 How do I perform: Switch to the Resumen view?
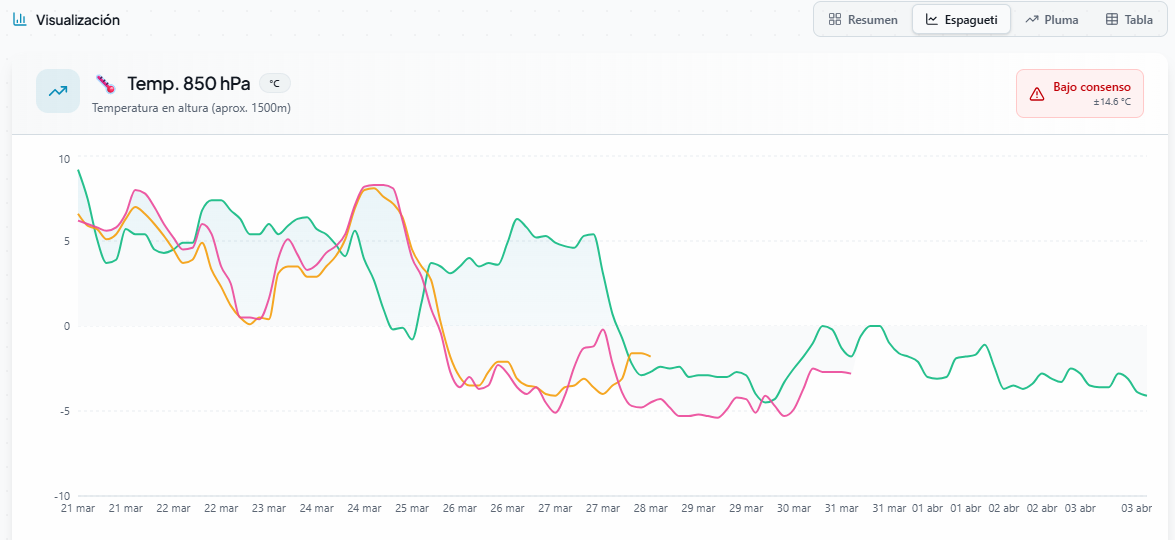coord(863,20)
